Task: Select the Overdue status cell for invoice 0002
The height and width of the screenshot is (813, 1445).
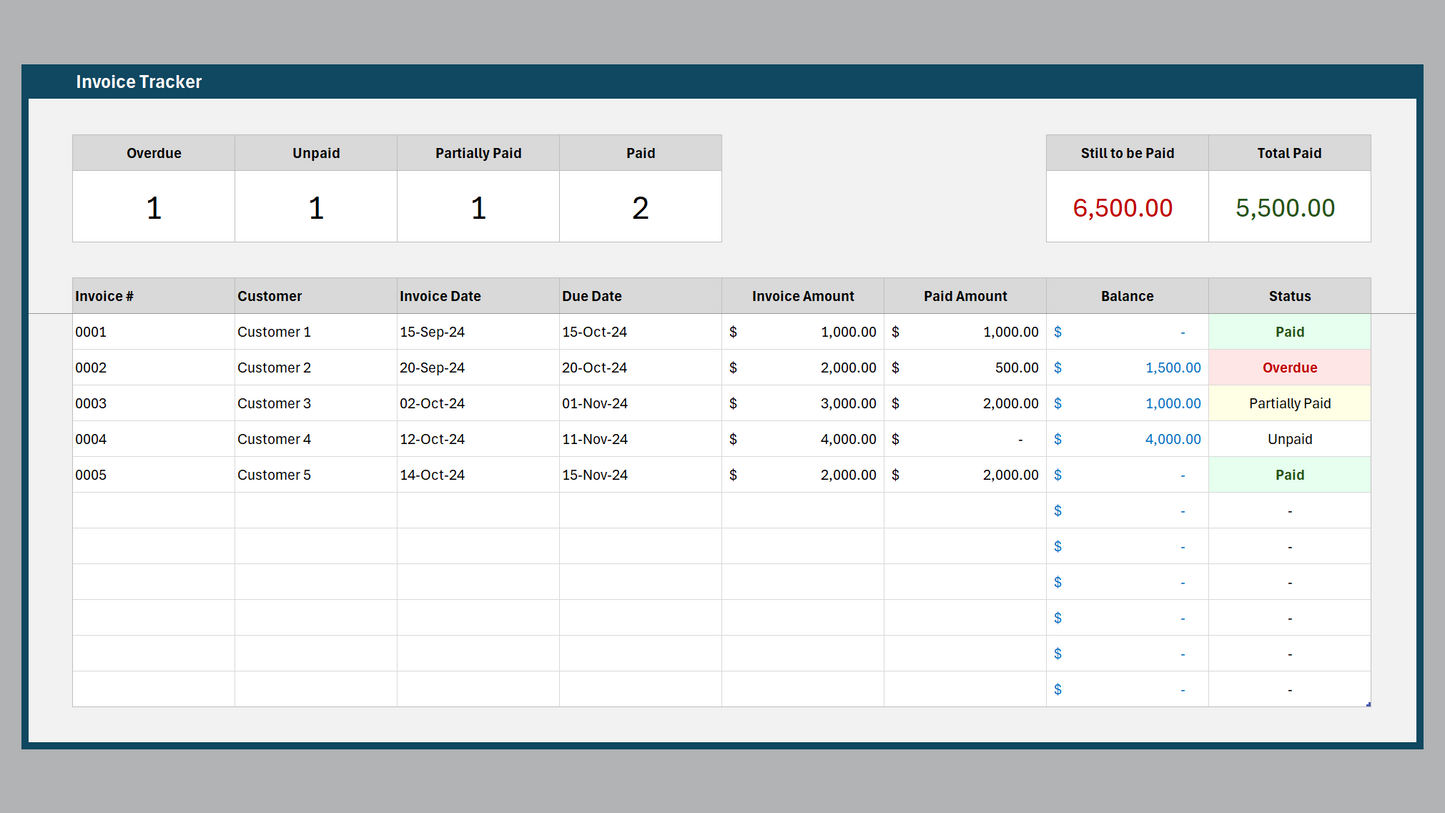Action: 1289,368
